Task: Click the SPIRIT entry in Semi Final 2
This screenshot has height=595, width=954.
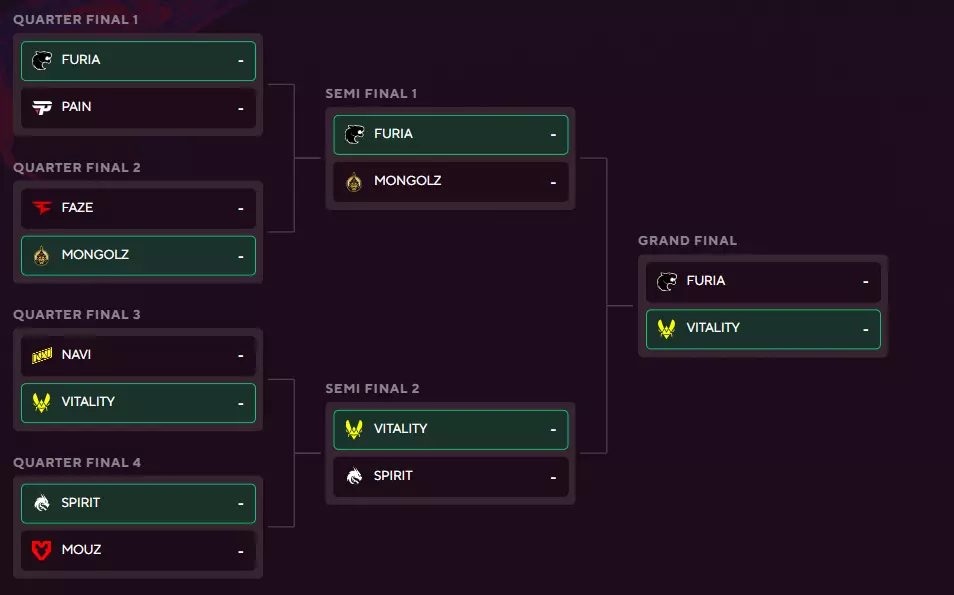Action: click(450, 476)
